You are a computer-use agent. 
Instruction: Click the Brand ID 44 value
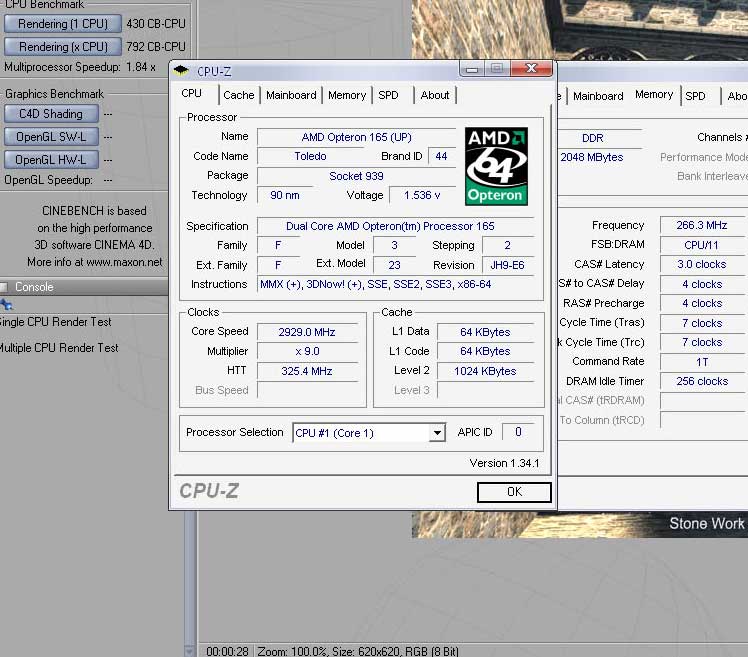pyautogui.click(x=441, y=156)
